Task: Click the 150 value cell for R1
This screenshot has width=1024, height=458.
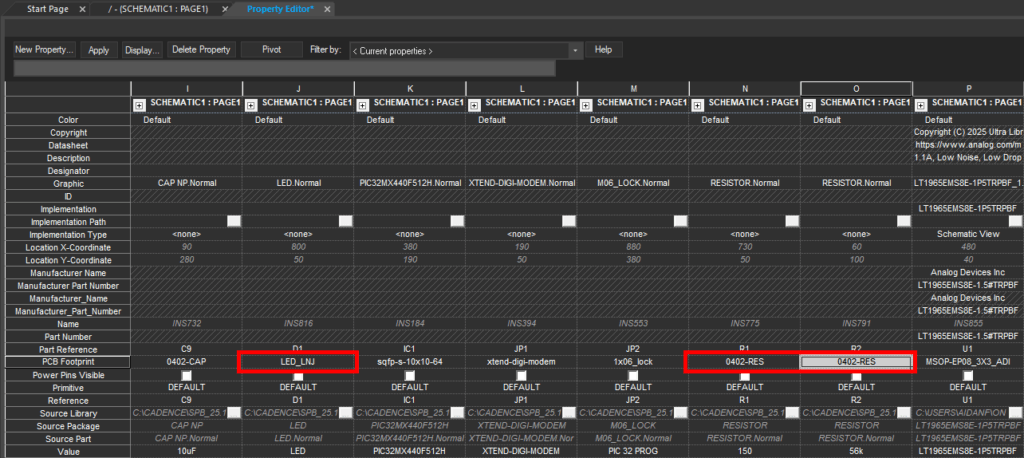Action: [x=744, y=451]
